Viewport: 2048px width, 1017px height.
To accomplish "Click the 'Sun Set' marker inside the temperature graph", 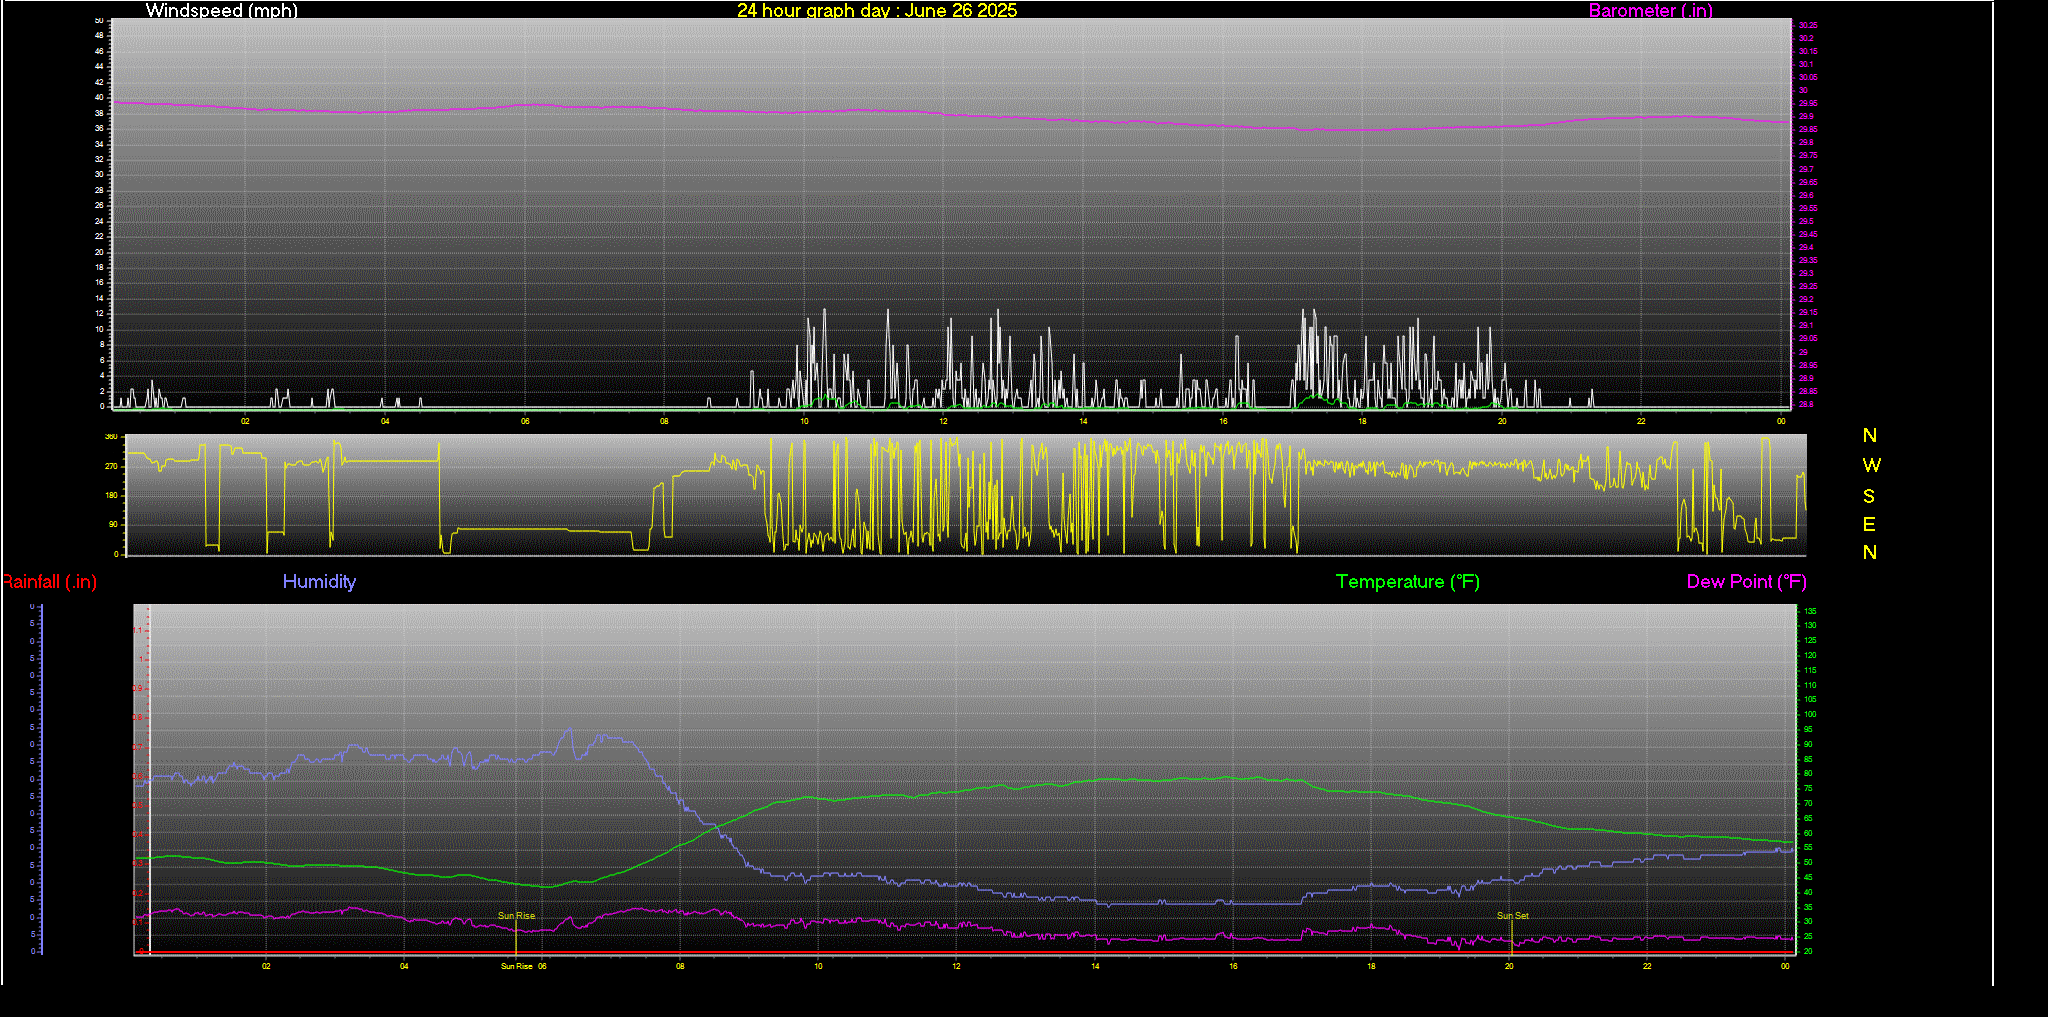I will point(1513,916).
